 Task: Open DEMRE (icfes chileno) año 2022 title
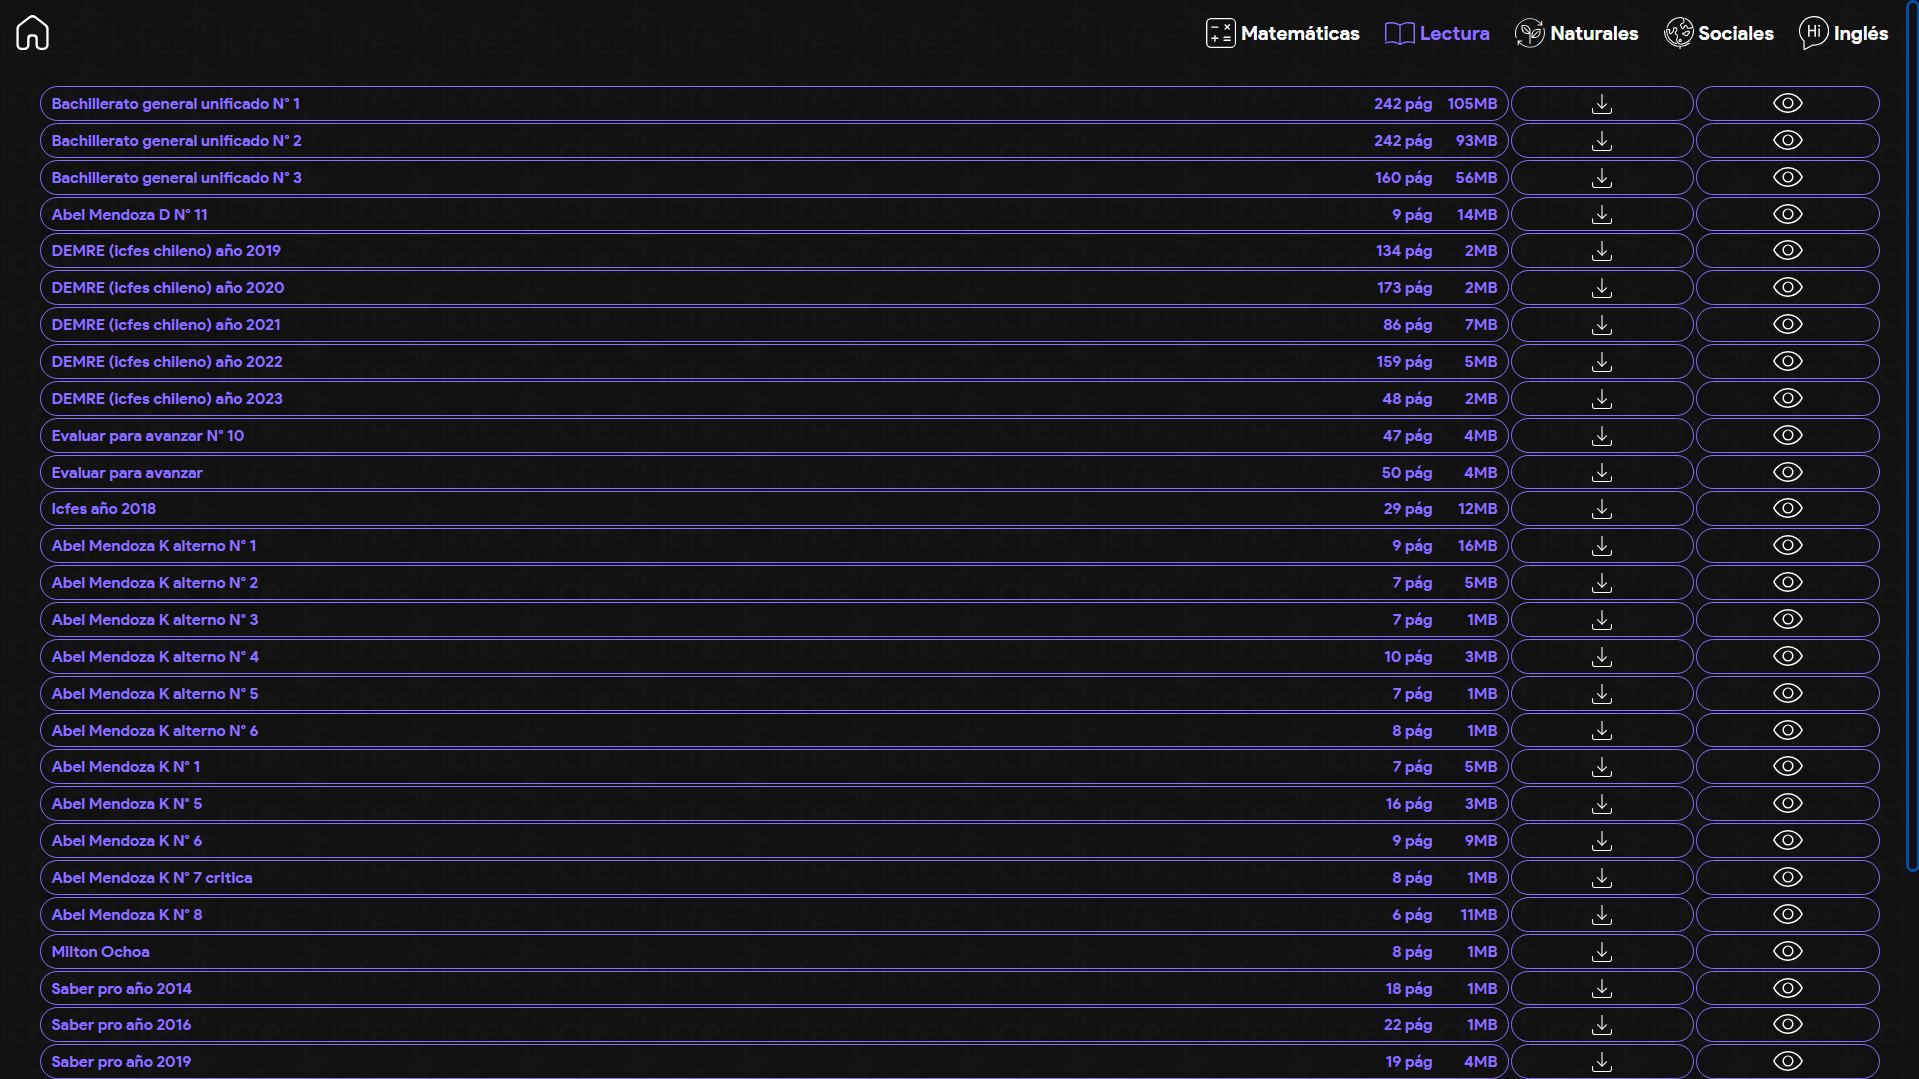(x=167, y=362)
